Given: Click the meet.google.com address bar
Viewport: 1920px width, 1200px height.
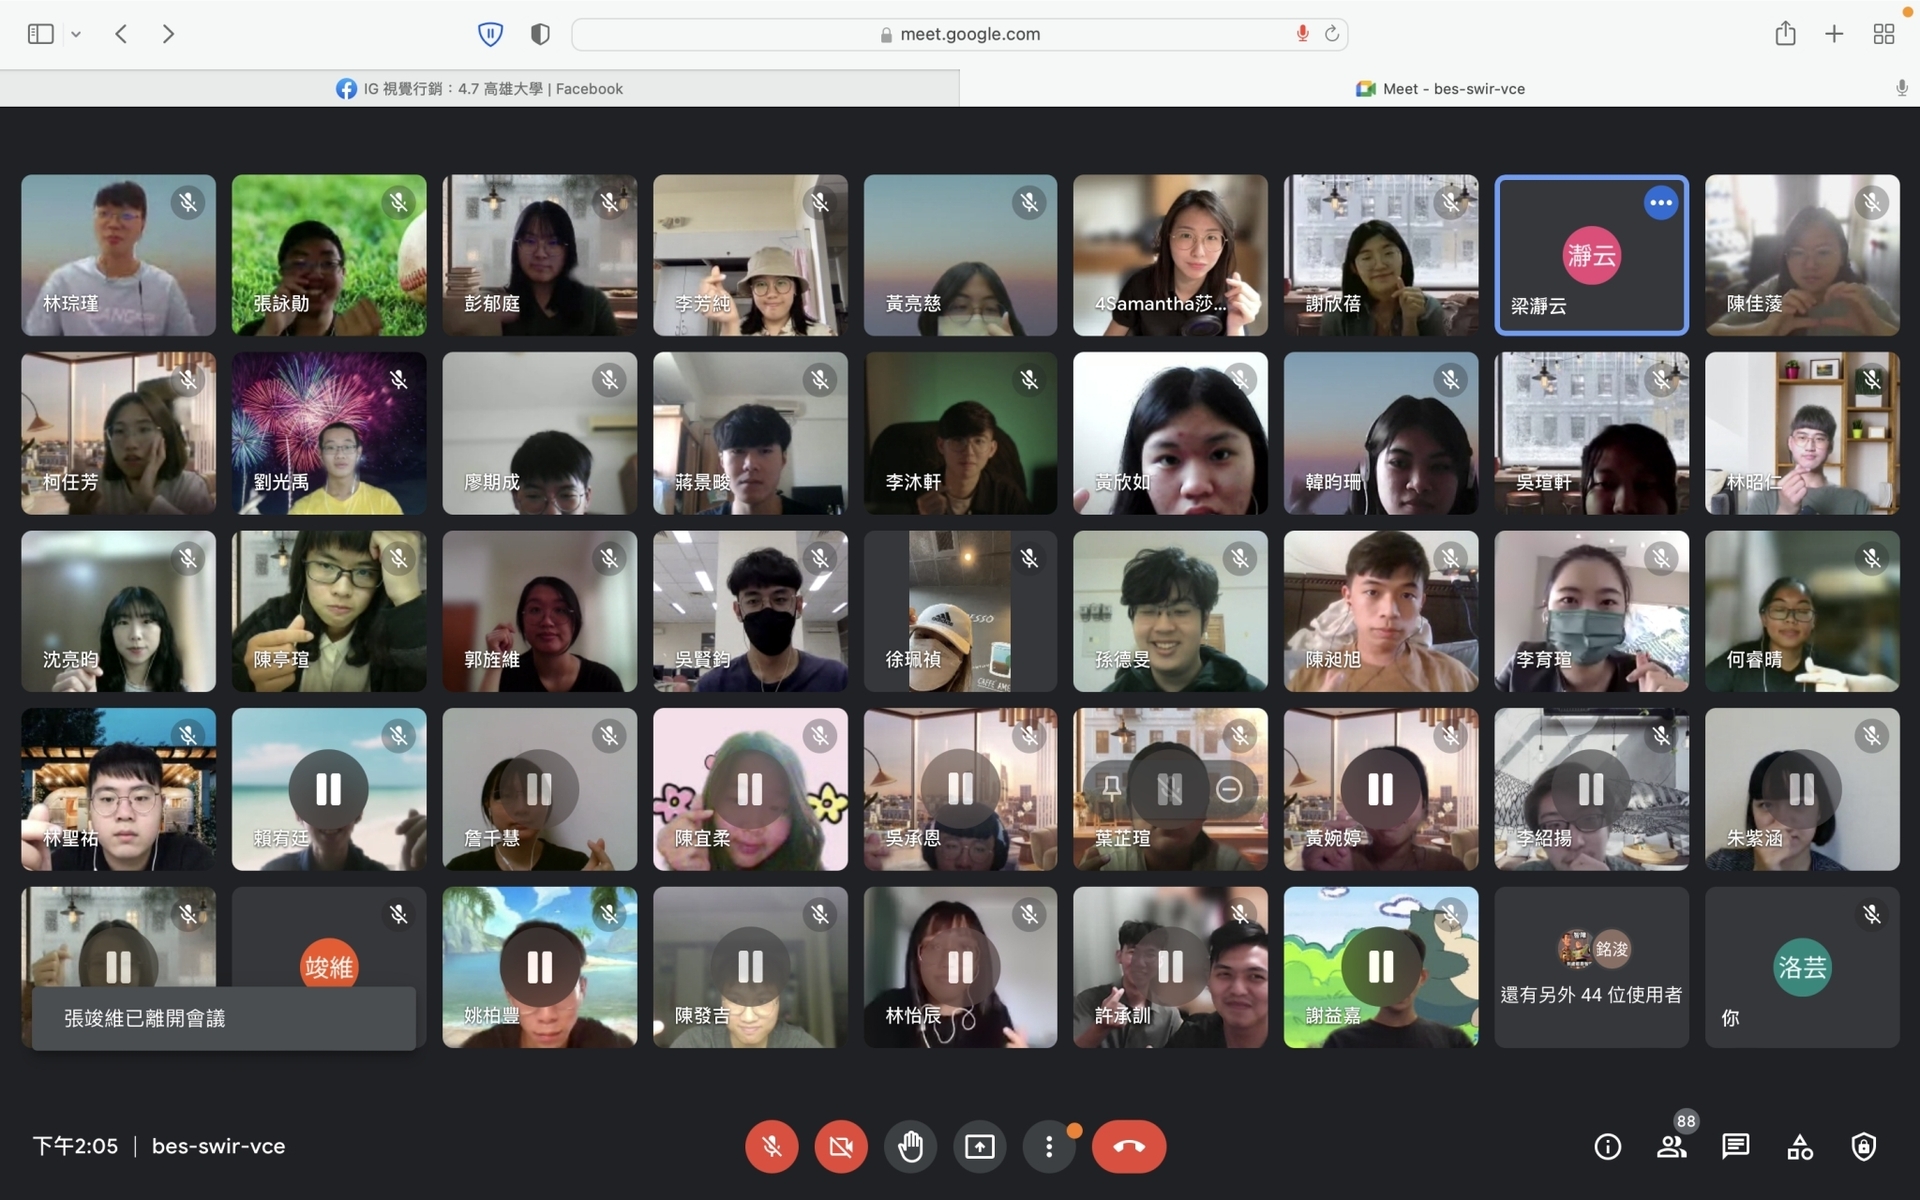Looking at the screenshot, I should point(959,34).
